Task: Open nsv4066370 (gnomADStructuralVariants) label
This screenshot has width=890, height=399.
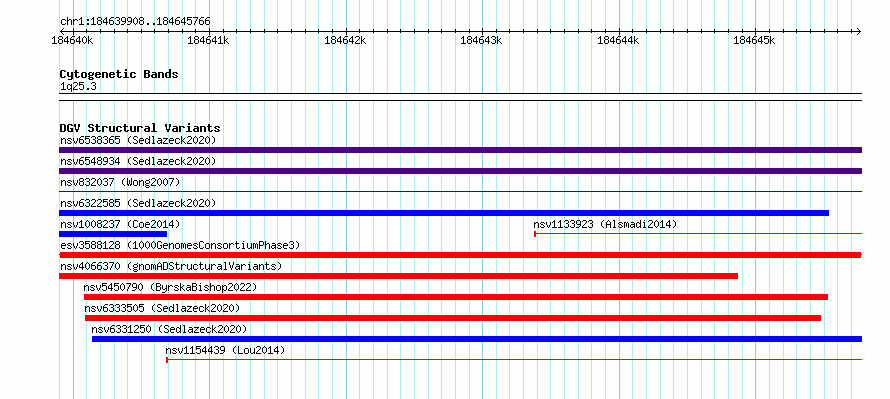Action: tap(171, 266)
